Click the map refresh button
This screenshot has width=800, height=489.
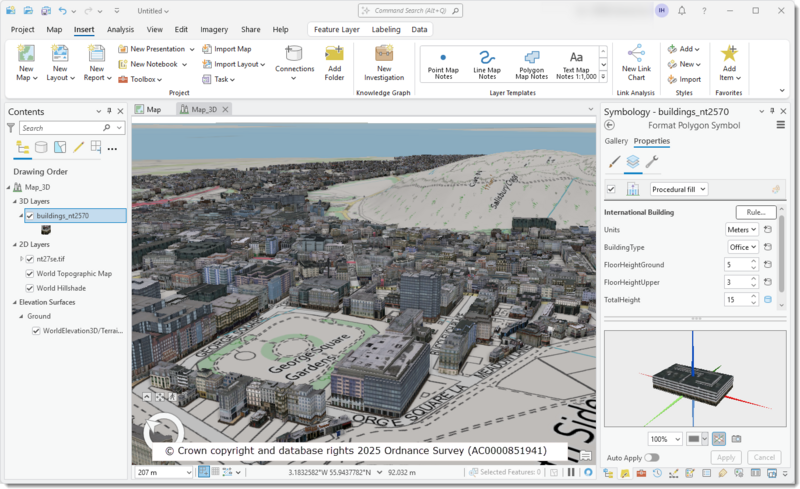(588, 472)
